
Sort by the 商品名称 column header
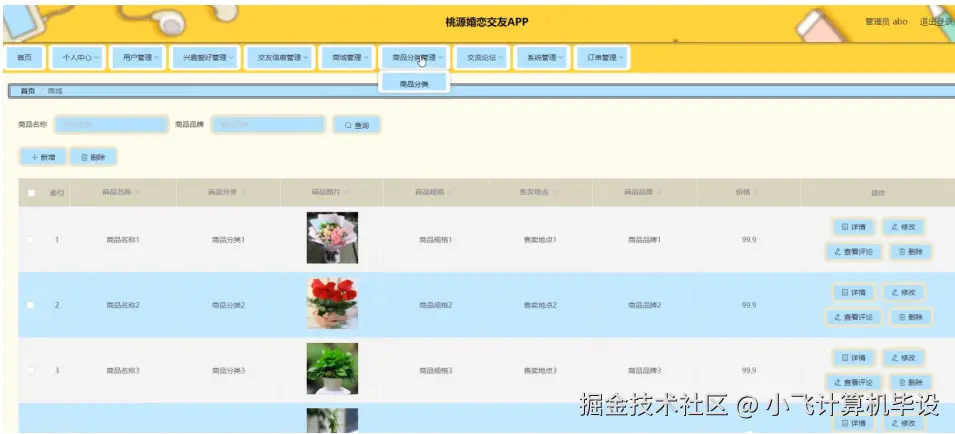tap(122, 192)
